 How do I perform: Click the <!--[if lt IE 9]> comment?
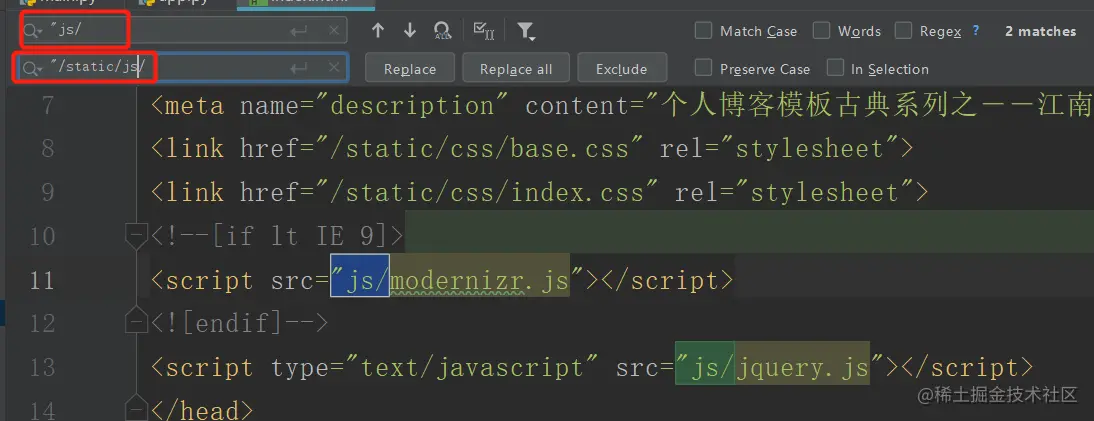tap(278, 236)
